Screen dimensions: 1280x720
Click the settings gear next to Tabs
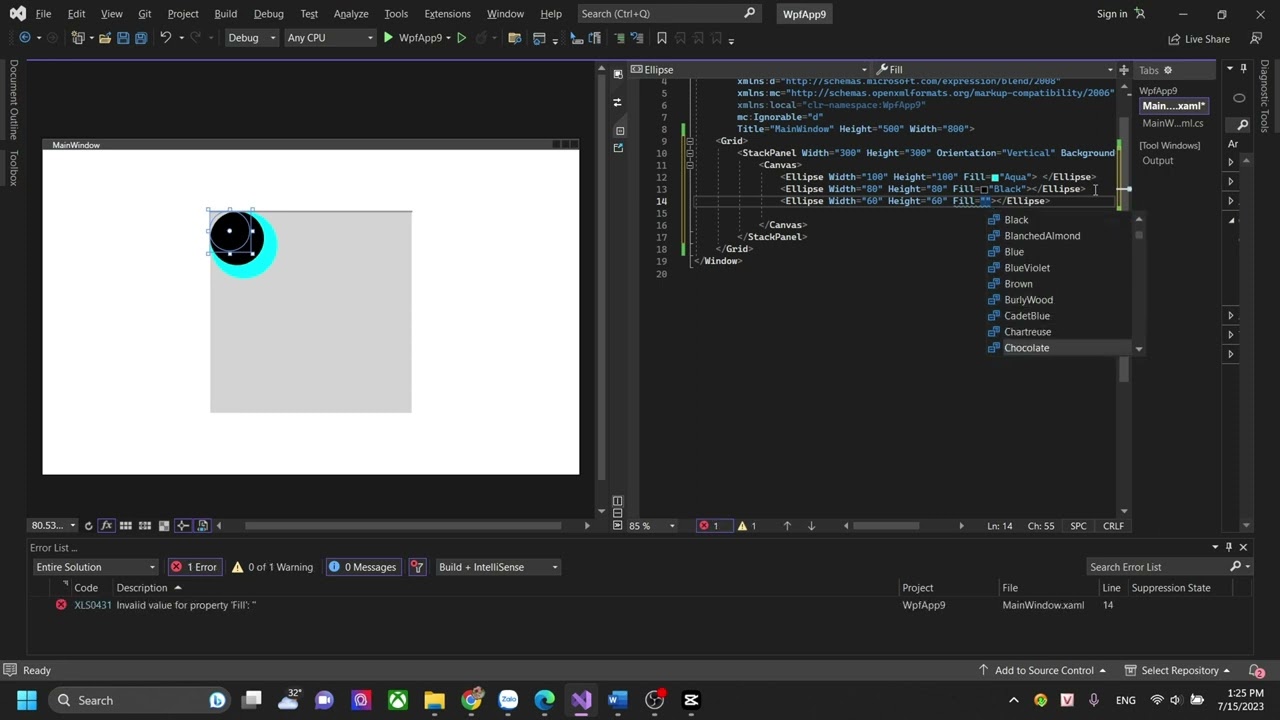point(1167,70)
